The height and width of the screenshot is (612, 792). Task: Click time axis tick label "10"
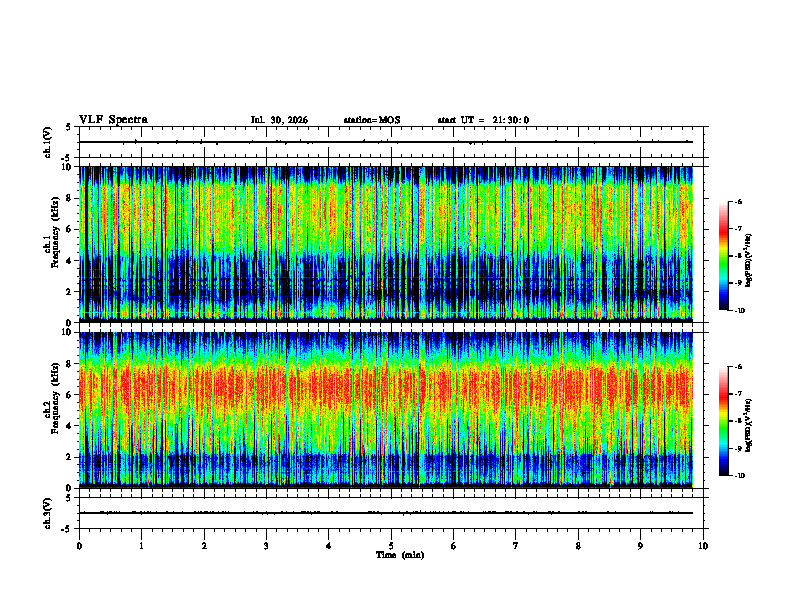pyautogui.click(x=703, y=546)
